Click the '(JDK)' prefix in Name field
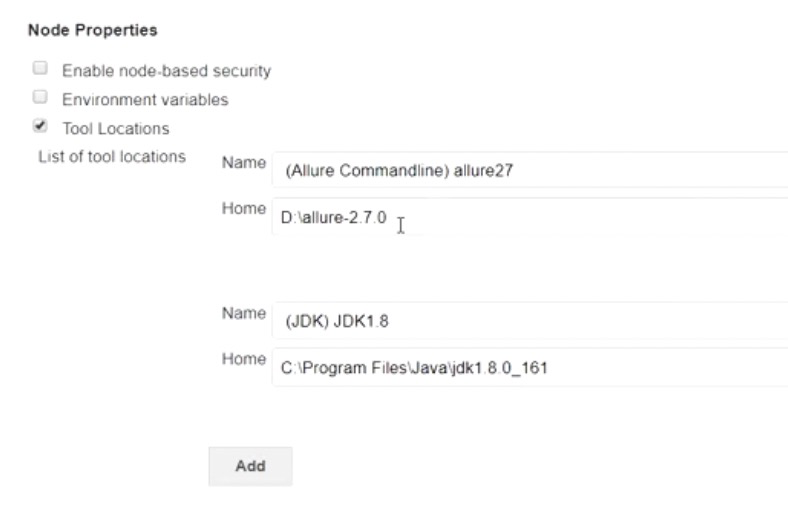The width and height of the screenshot is (788, 510). pos(303,322)
